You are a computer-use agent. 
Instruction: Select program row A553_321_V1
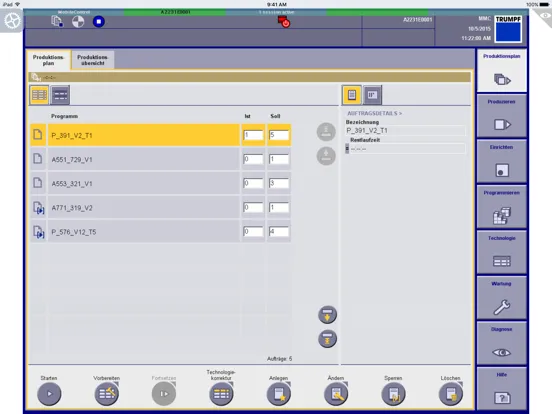[144, 183]
